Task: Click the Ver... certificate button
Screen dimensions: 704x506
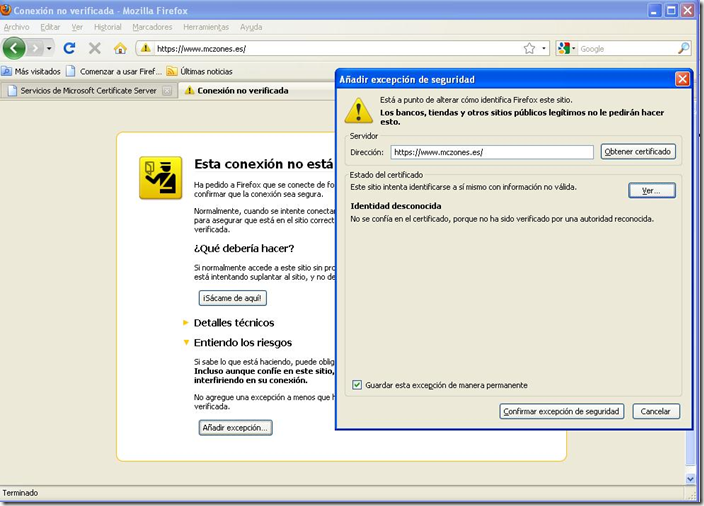Action: (x=651, y=190)
